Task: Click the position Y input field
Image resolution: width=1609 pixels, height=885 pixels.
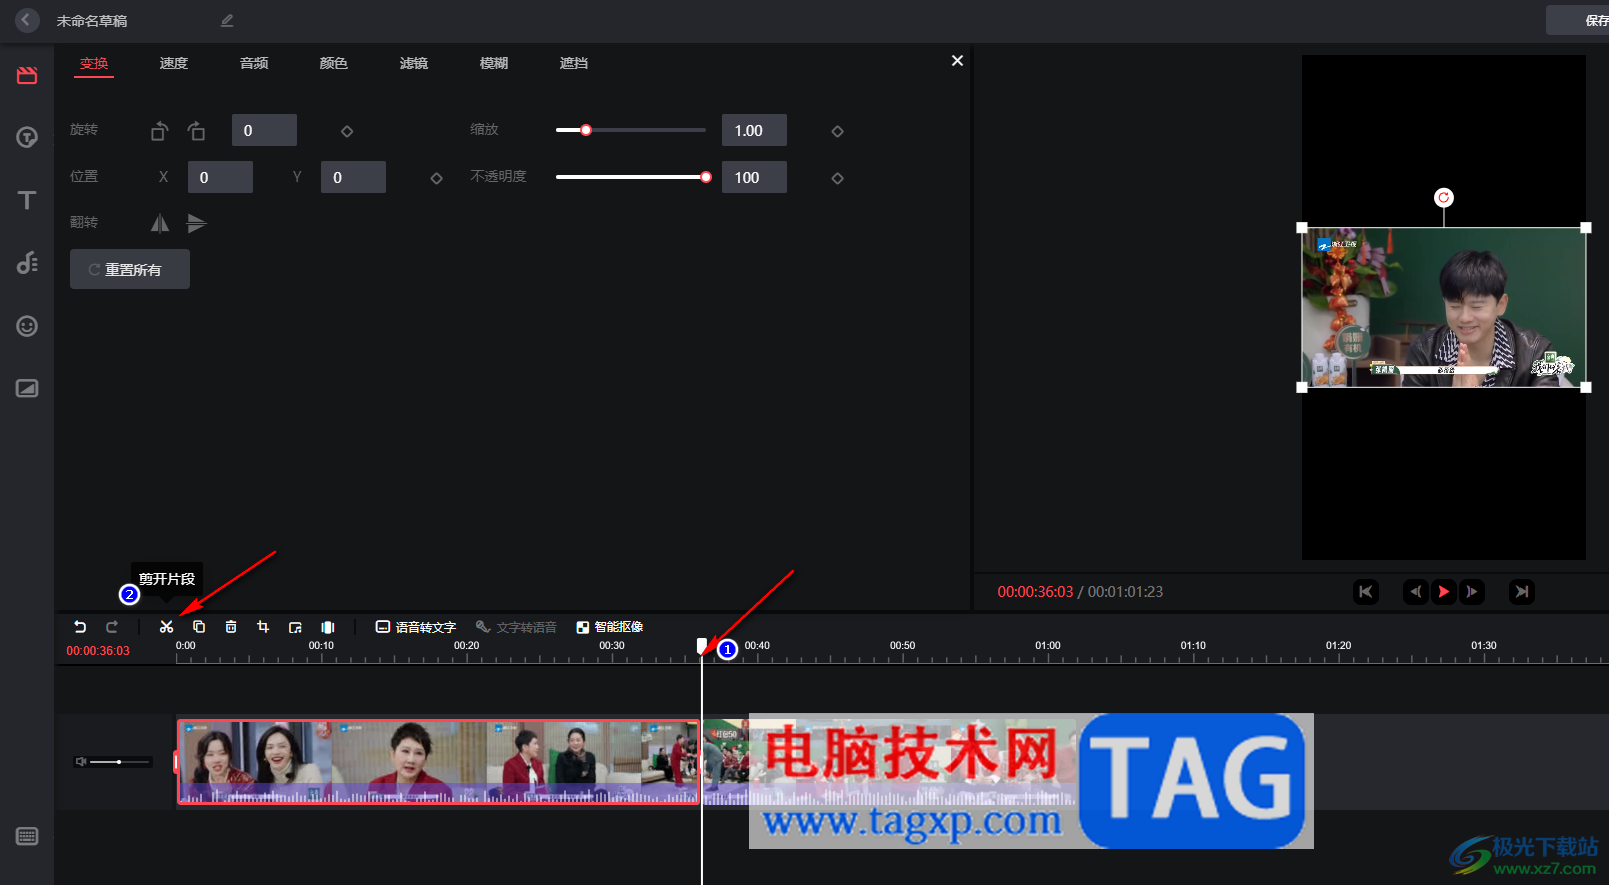Action: (x=353, y=177)
